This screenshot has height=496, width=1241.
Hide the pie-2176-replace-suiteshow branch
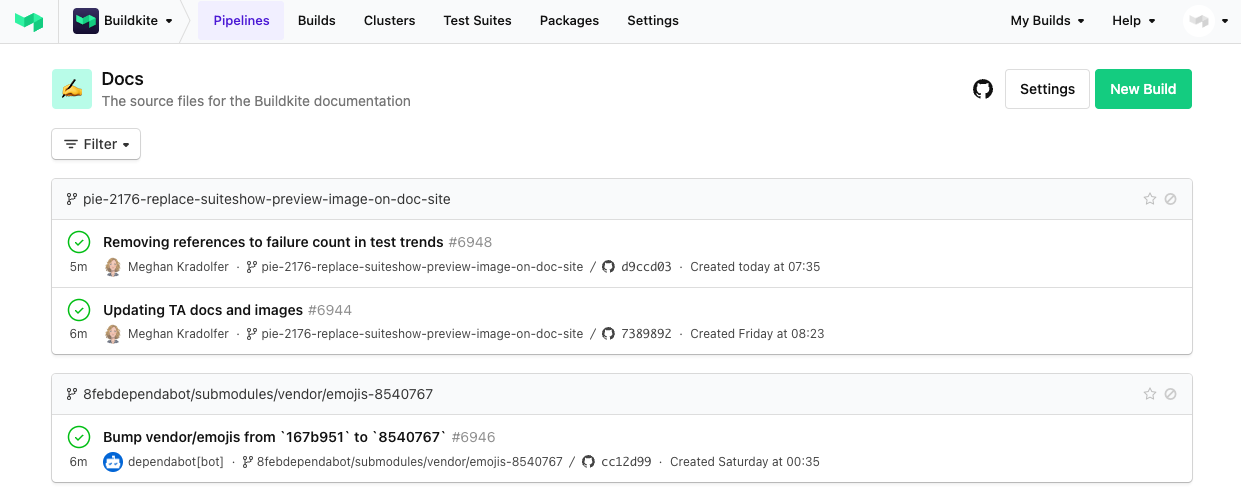1170,199
